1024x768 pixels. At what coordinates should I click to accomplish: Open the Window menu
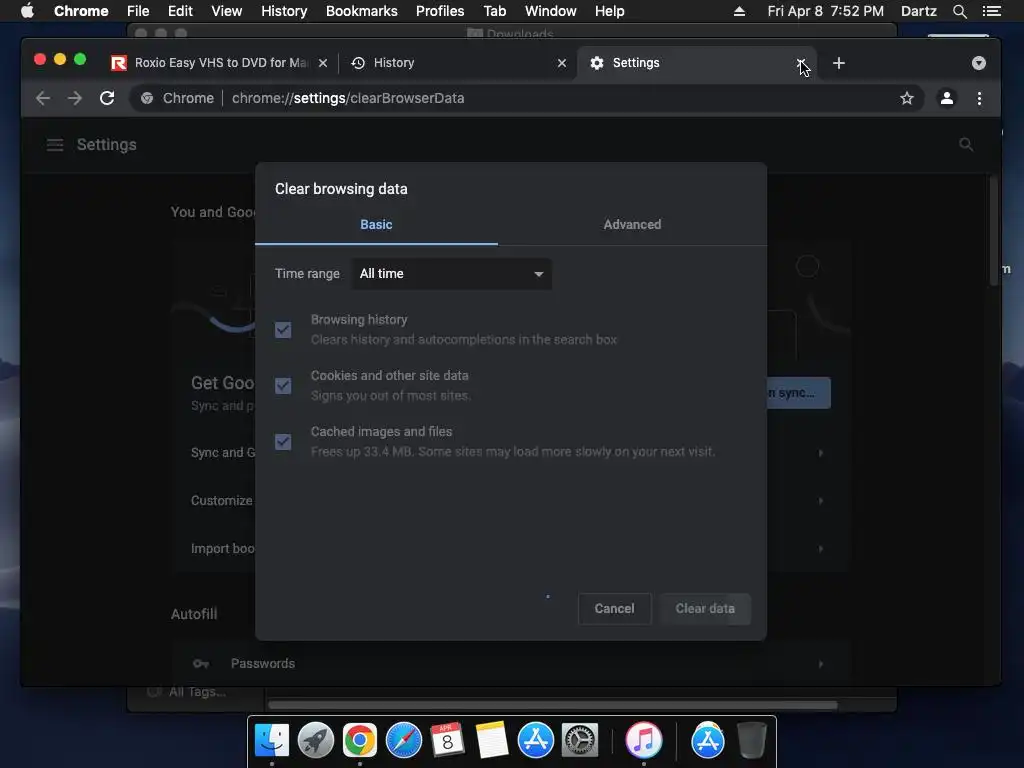coord(551,11)
